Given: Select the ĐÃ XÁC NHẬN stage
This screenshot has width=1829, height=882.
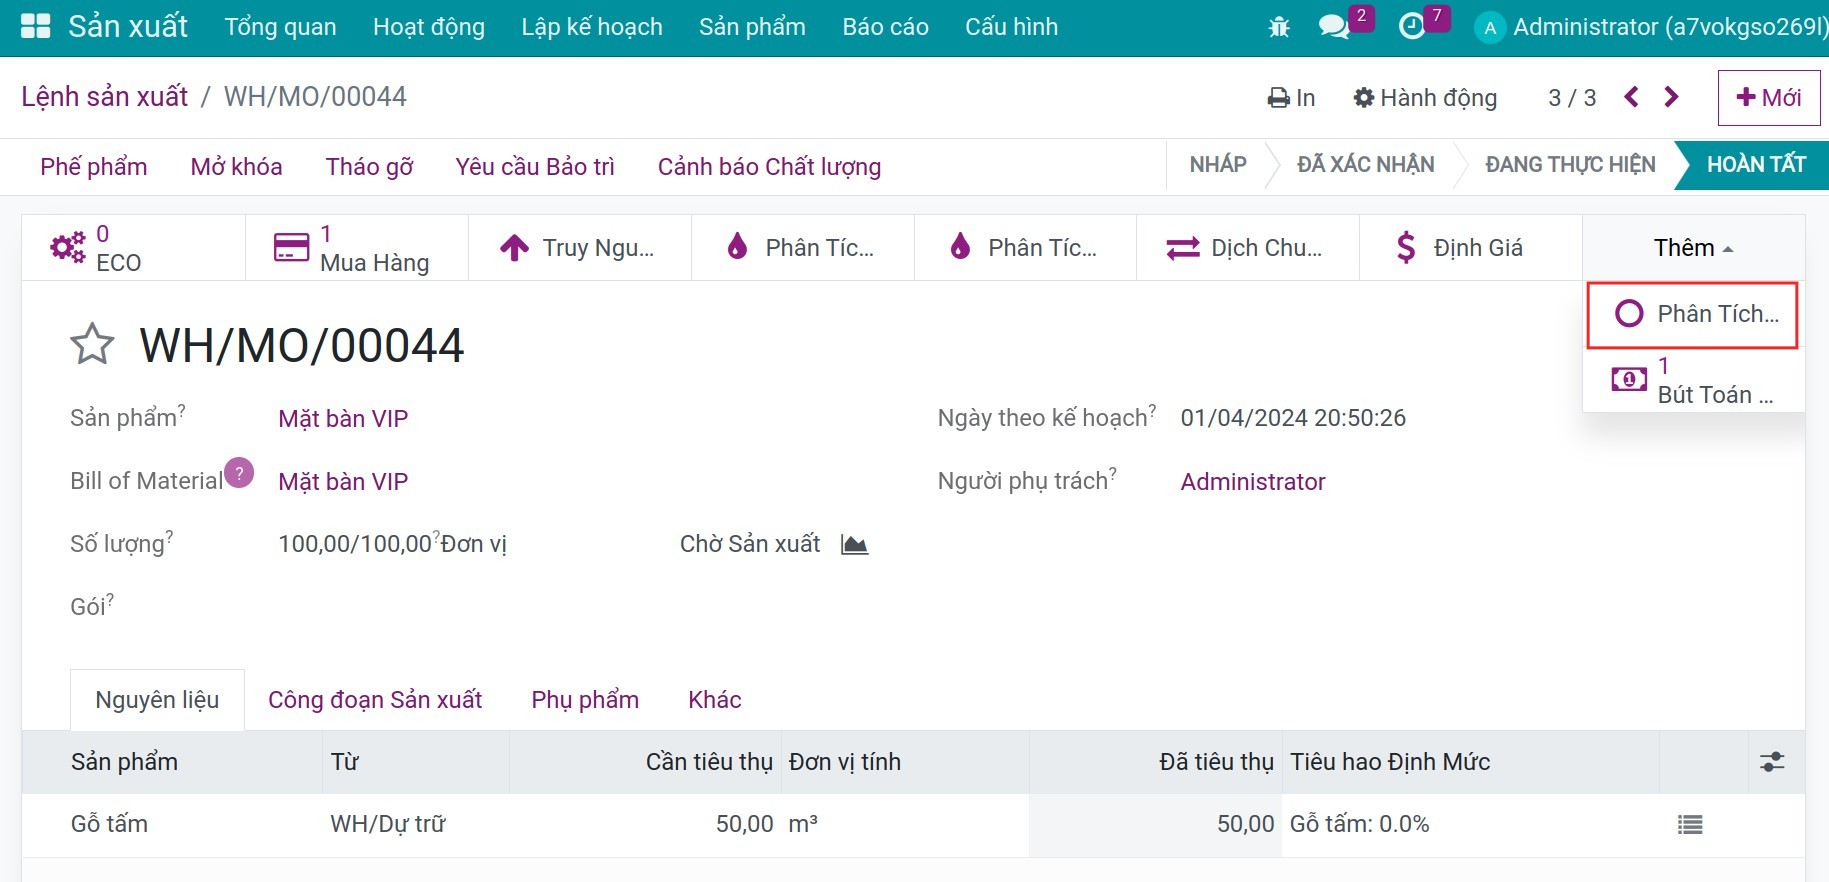Looking at the screenshot, I should click(x=1365, y=165).
